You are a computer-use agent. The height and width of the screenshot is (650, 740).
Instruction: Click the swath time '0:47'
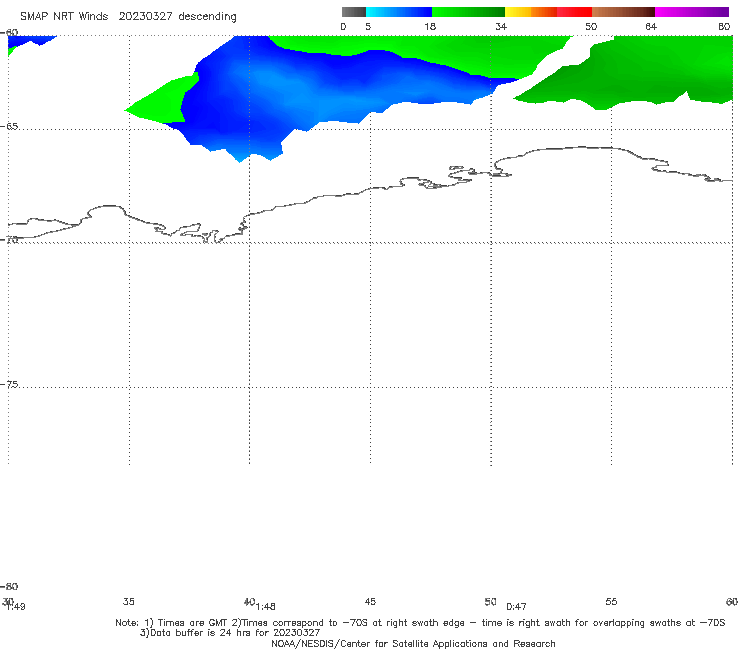click(x=516, y=607)
